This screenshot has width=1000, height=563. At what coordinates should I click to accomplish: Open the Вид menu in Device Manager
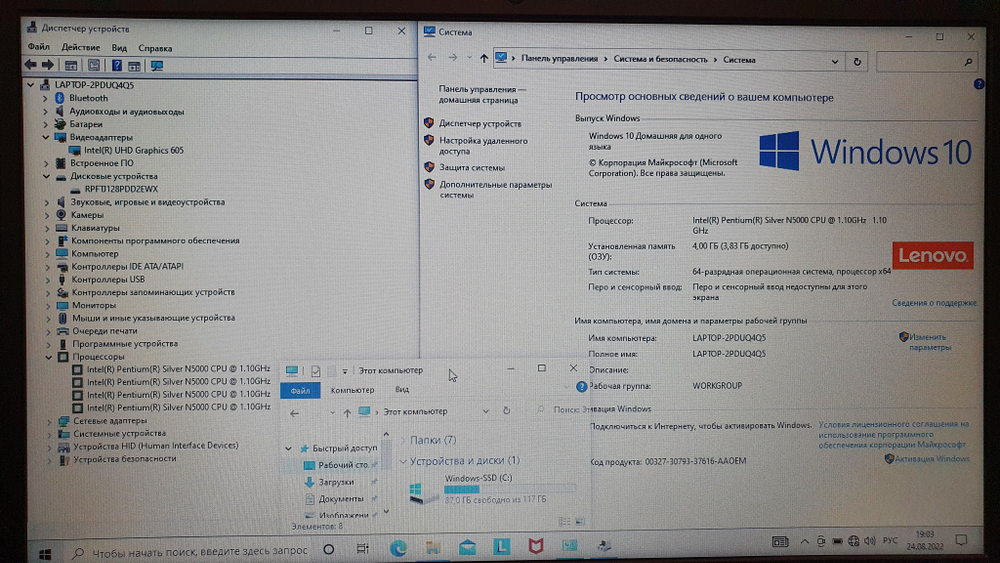(119, 48)
